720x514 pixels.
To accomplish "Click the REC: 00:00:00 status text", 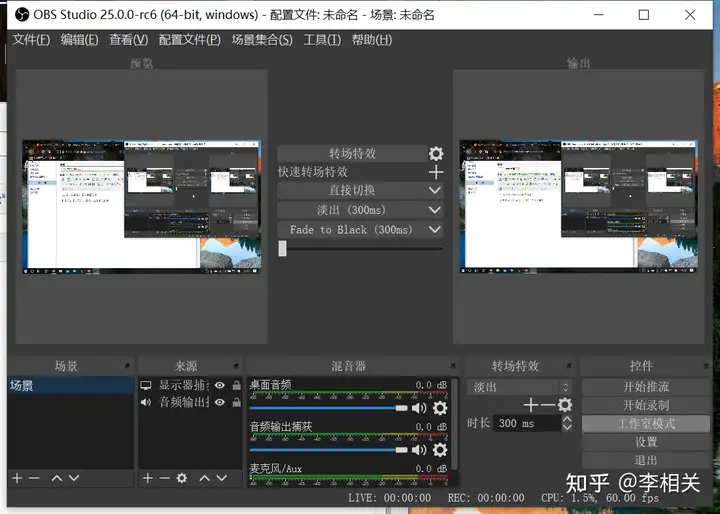I will (486, 498).
